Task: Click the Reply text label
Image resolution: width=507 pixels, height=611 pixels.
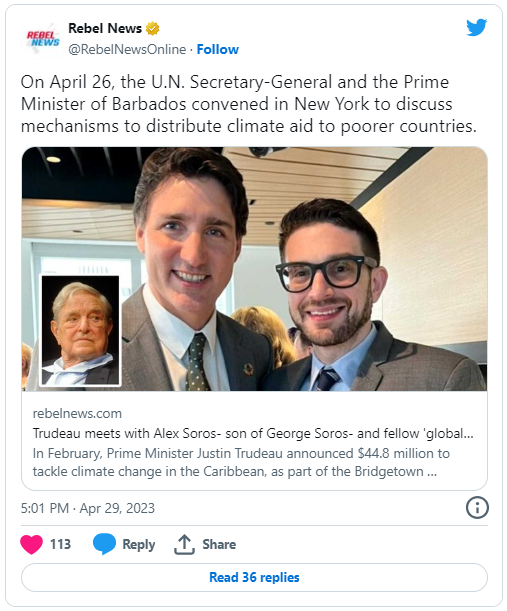Action: pyautogui.click(x=139, y=544)
